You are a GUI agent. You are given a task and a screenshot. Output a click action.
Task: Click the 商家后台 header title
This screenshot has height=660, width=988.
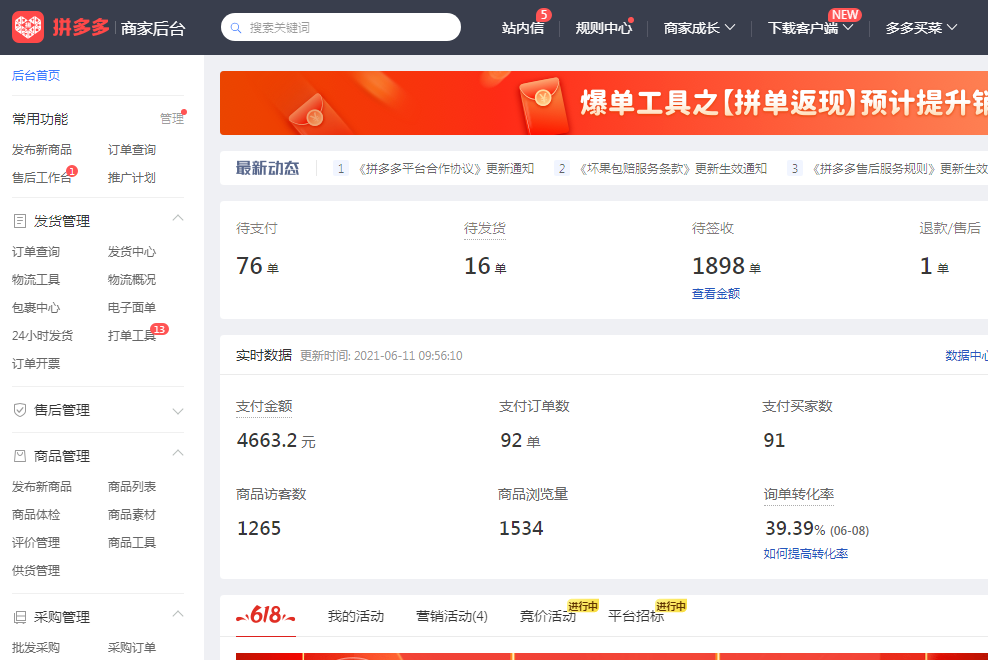click(x=153, y=28)
